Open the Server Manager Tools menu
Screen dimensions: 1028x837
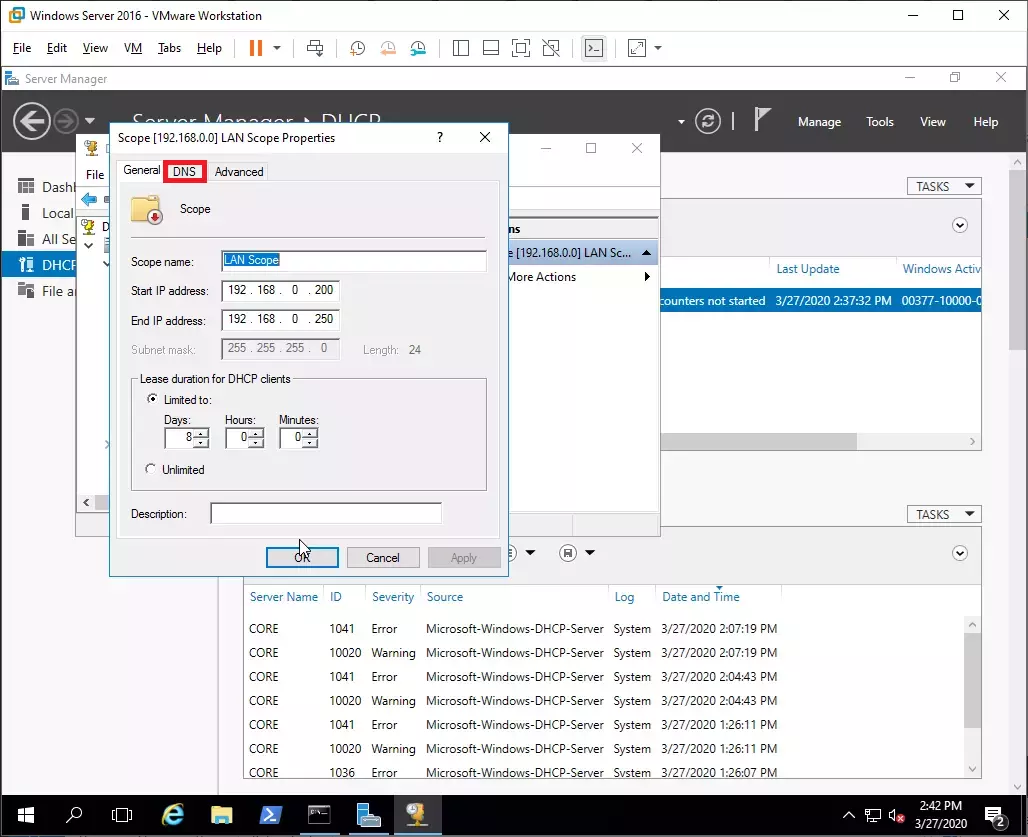[x=880, y=121]
